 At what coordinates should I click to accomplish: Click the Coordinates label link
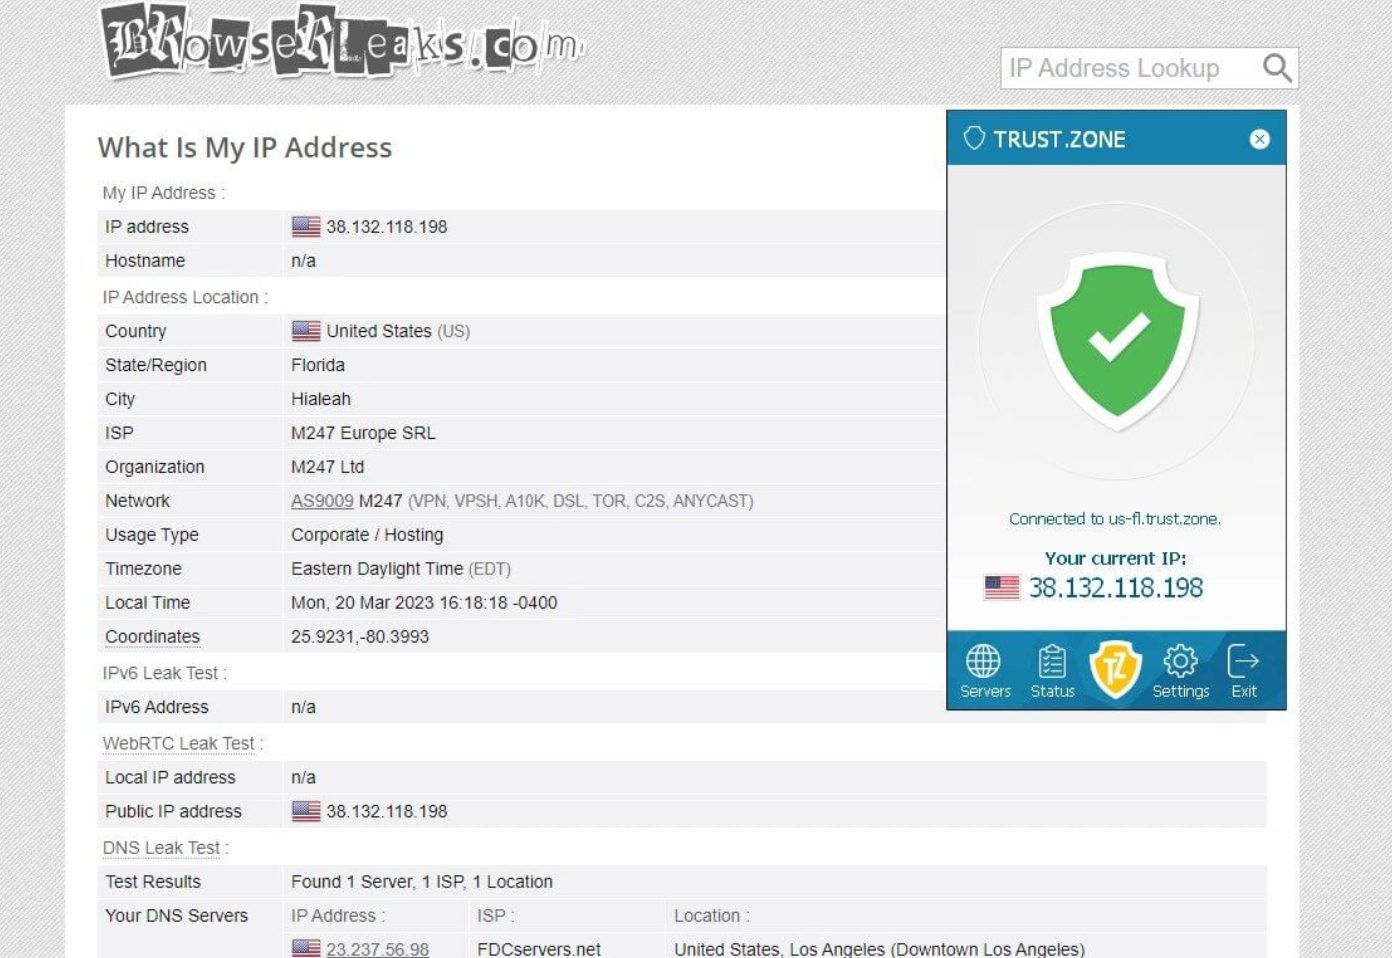[152, 637]
